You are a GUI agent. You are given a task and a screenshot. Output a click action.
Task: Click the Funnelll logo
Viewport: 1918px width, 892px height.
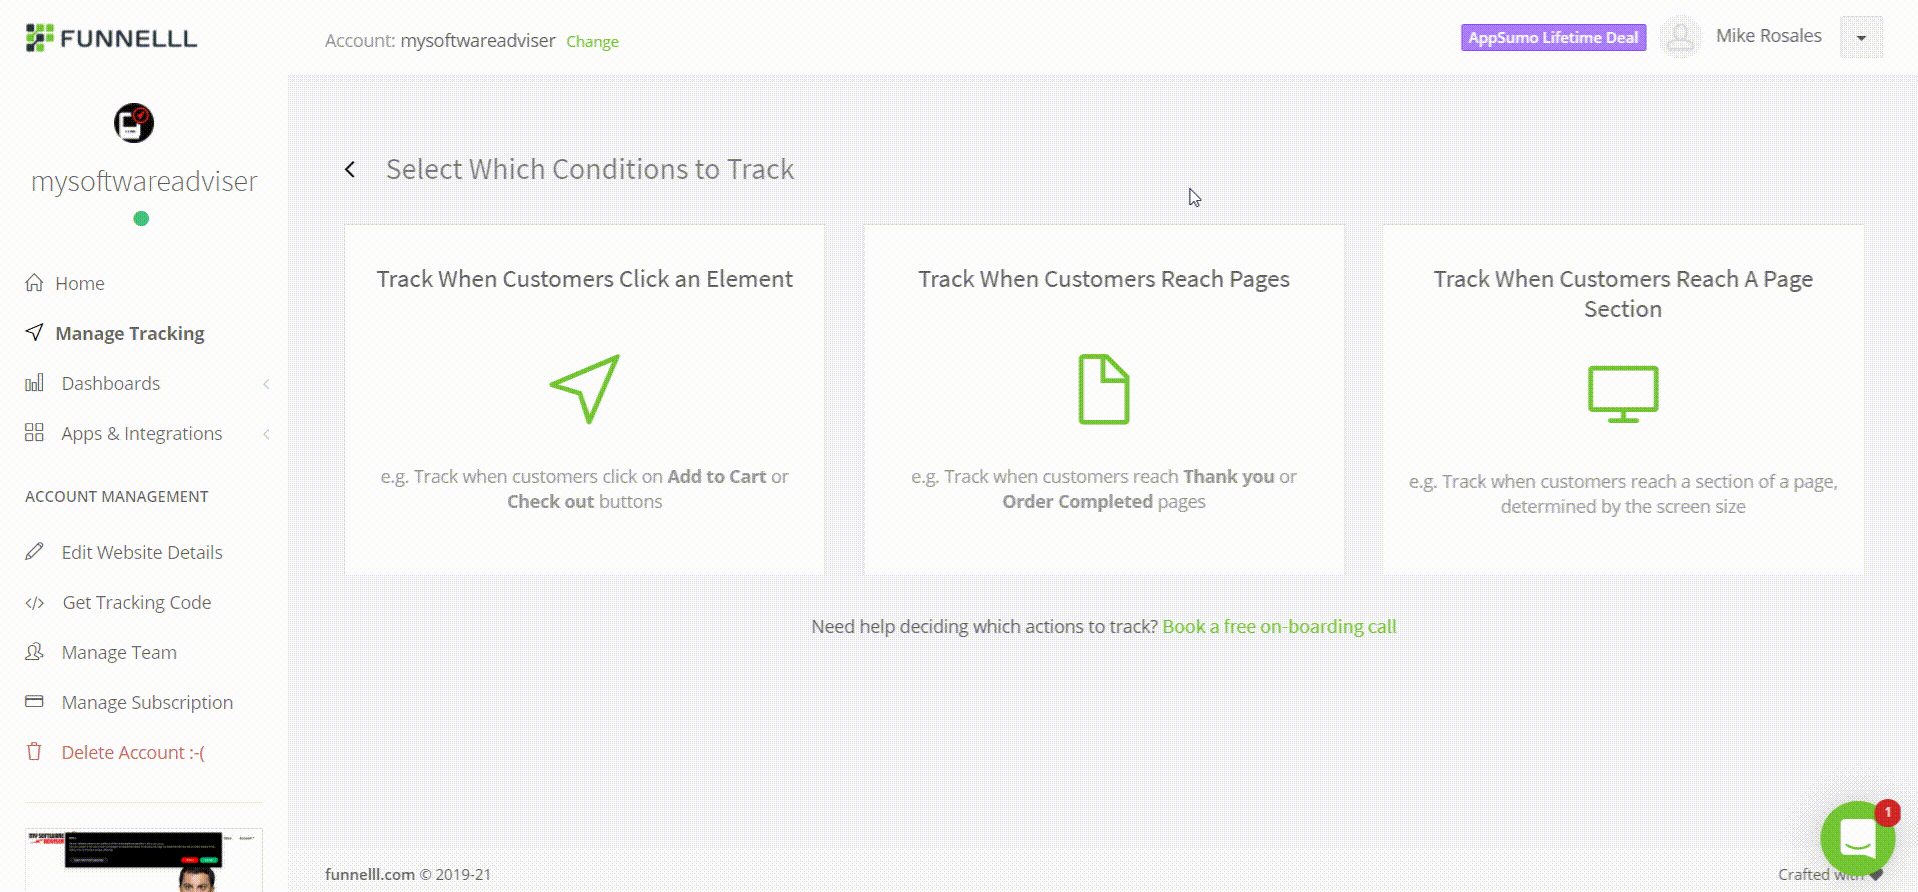[111, 38]
